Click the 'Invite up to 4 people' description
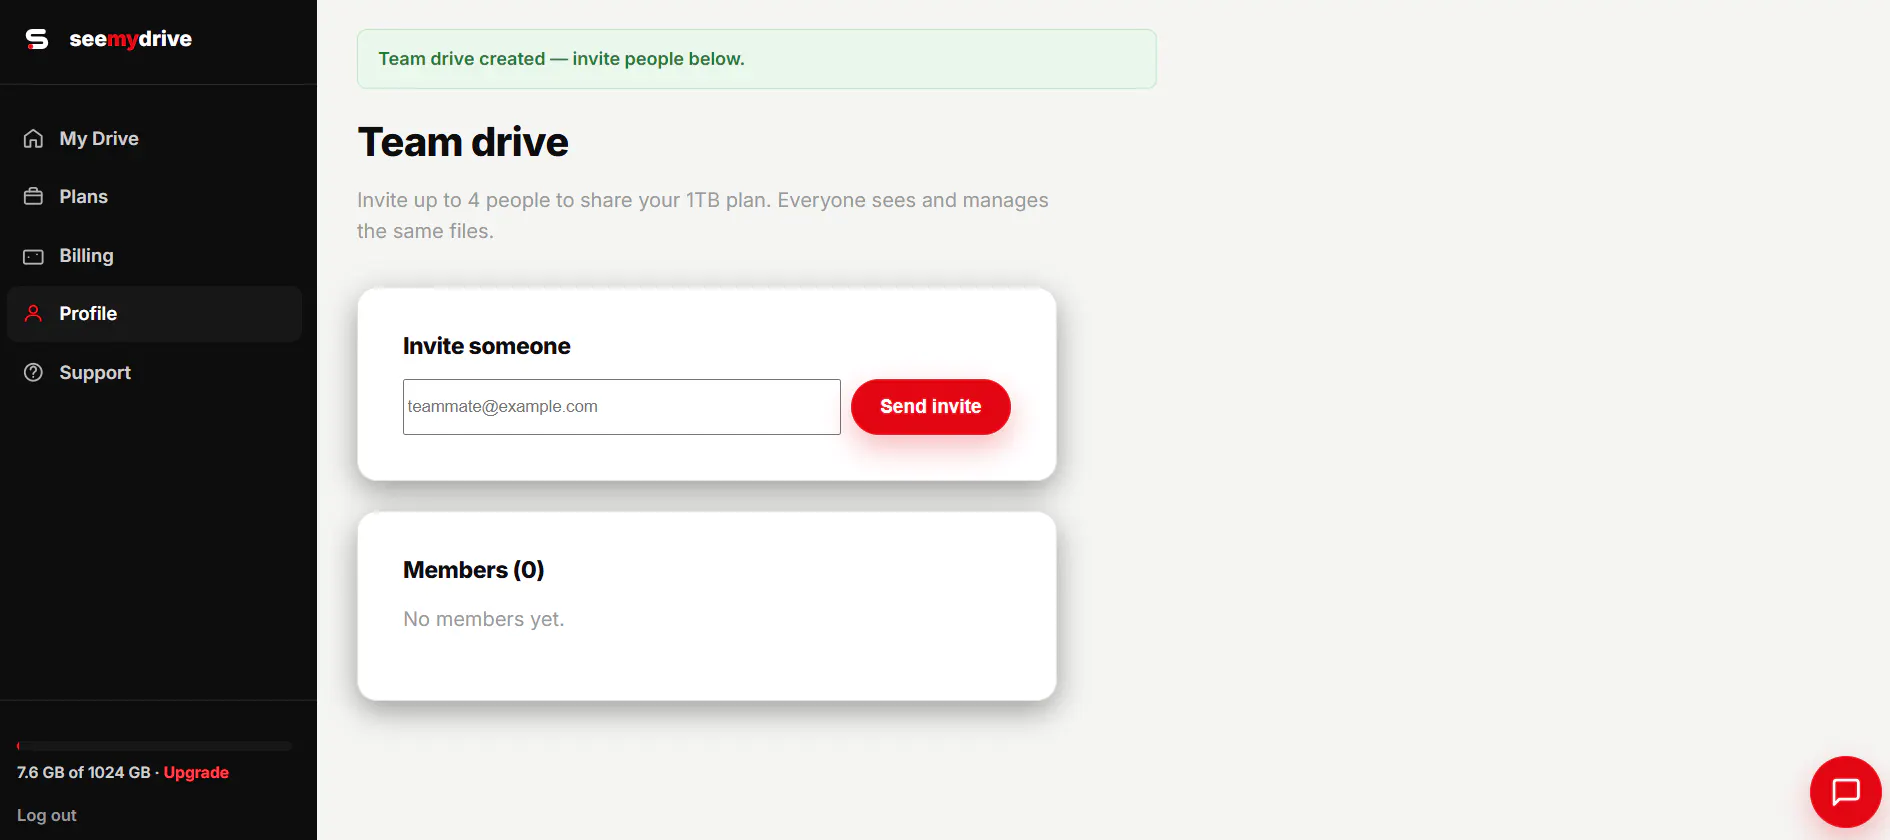Screen dimensions: 1890x840 [x=702, y=215]
